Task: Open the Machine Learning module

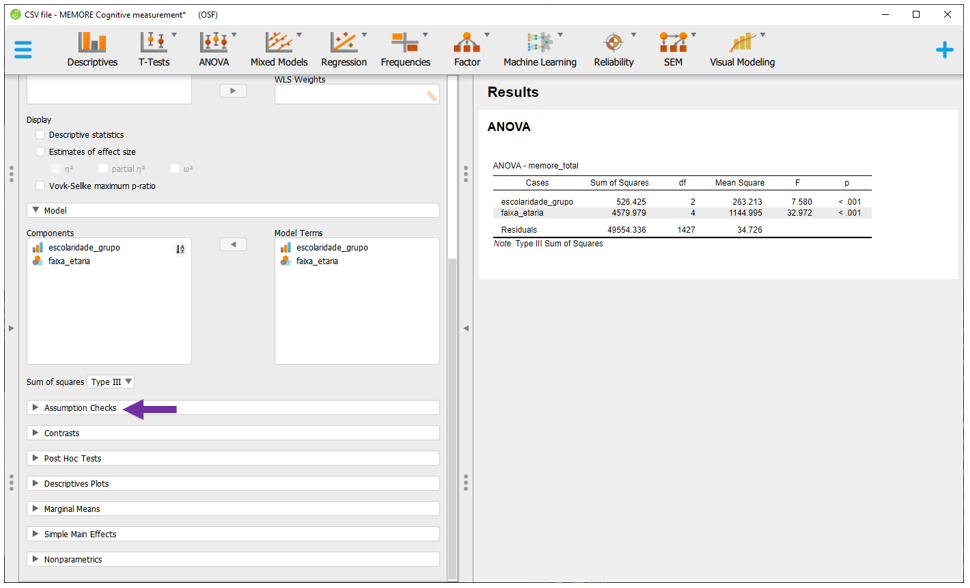Action: (x=539, y=49)
